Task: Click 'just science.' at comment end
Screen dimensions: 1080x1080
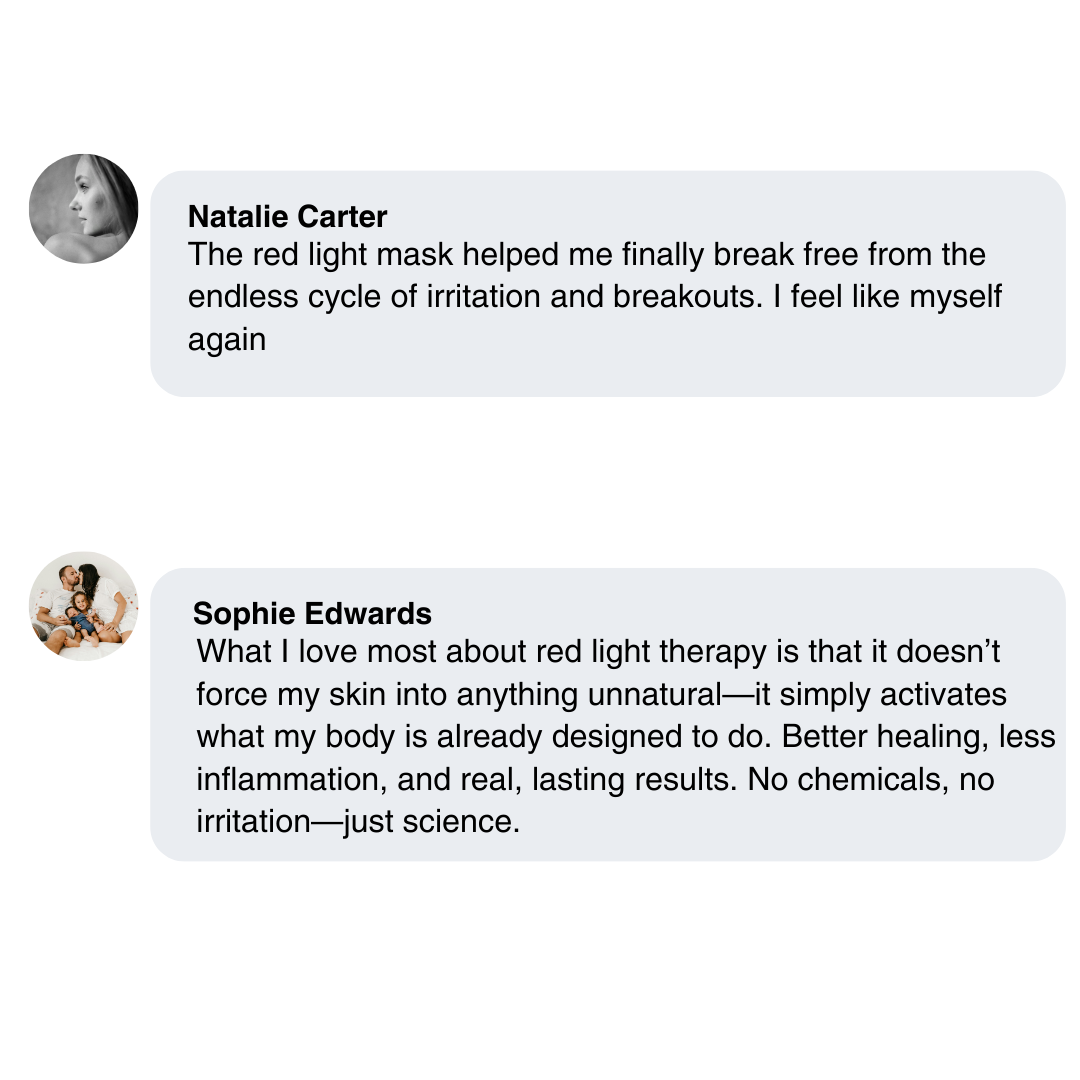Action: point(432,822)
